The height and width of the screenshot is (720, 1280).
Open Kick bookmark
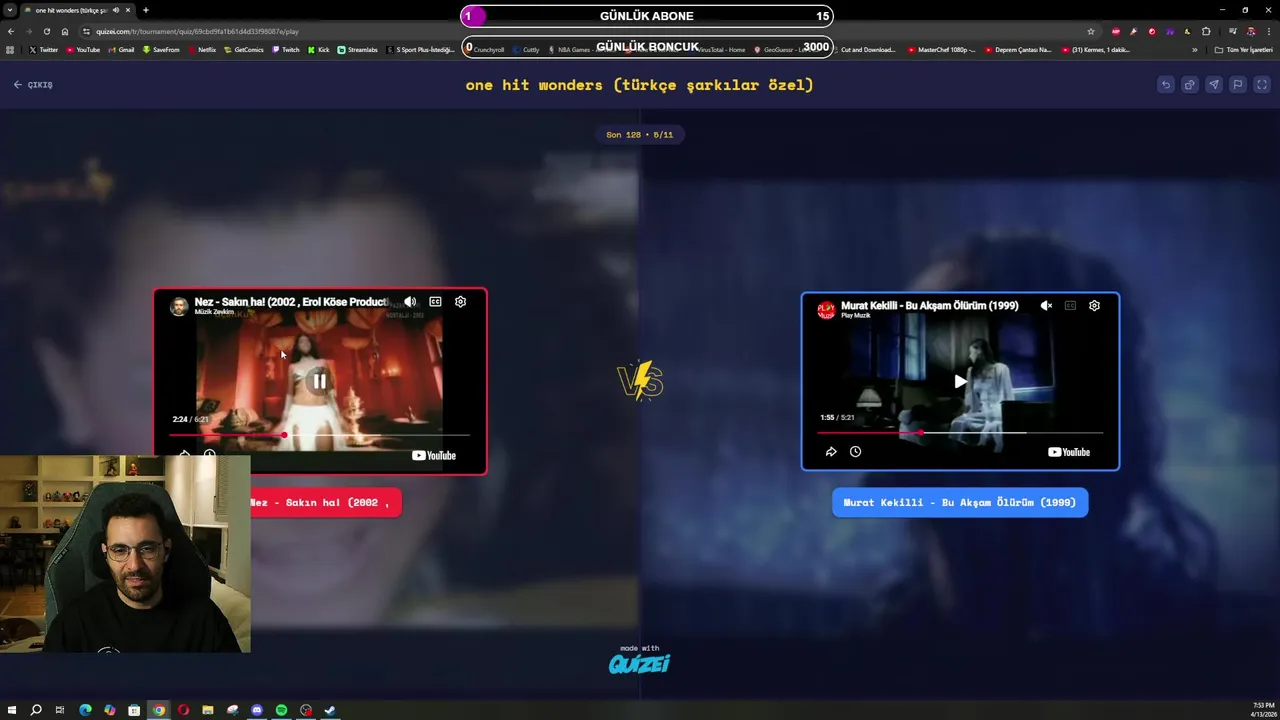(x=319, y=49)
